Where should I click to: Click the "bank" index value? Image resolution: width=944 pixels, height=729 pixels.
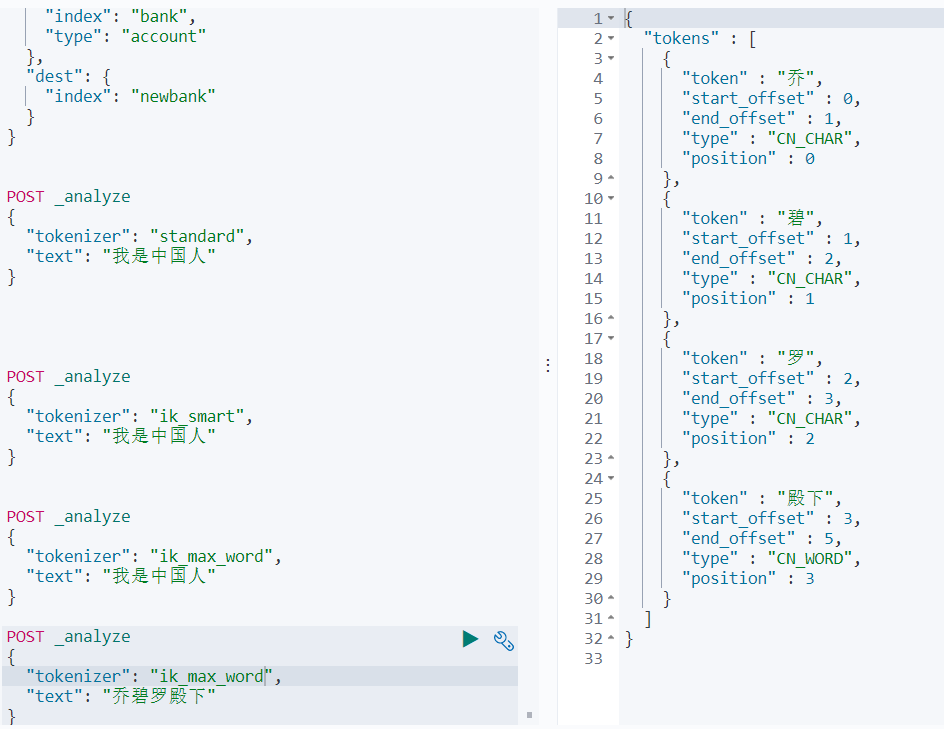coord(159,16)
